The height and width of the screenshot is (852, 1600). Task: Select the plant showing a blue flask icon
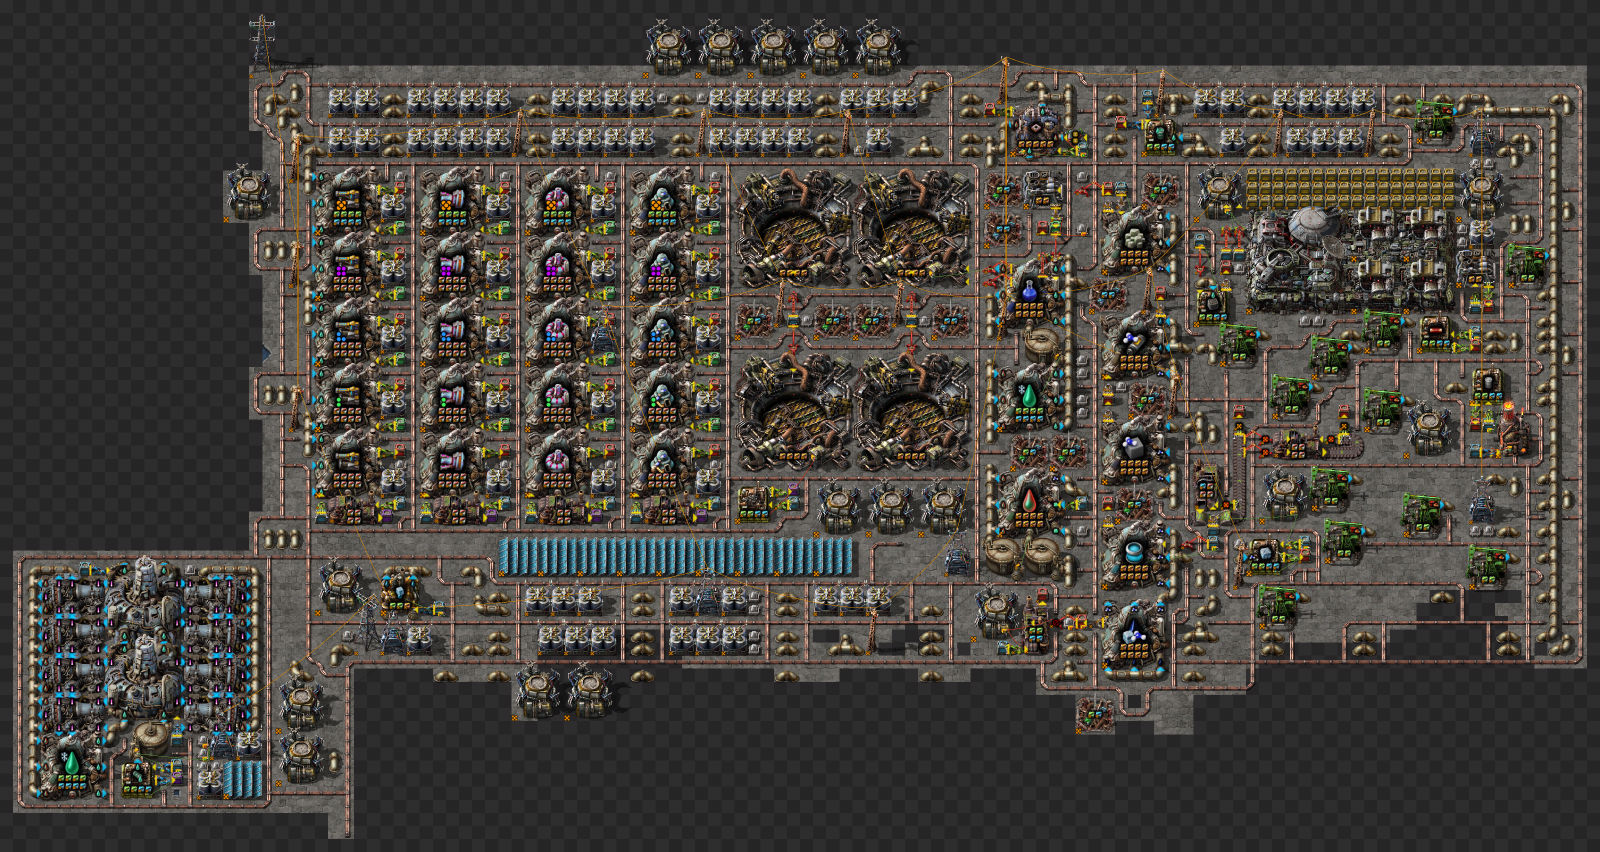1029,294
